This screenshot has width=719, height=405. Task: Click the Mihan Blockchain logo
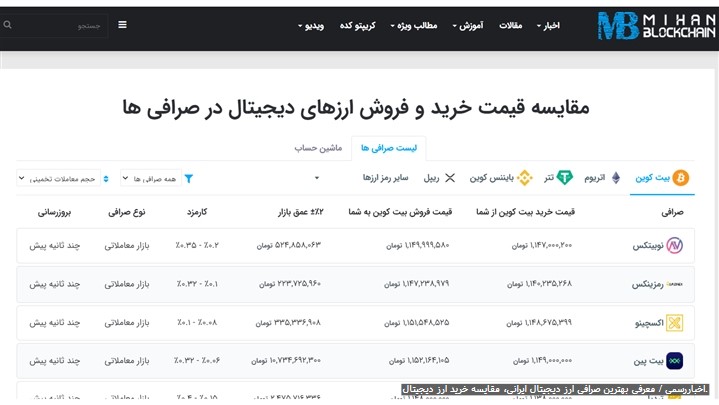pyautogui.click(x=656, y=26)
